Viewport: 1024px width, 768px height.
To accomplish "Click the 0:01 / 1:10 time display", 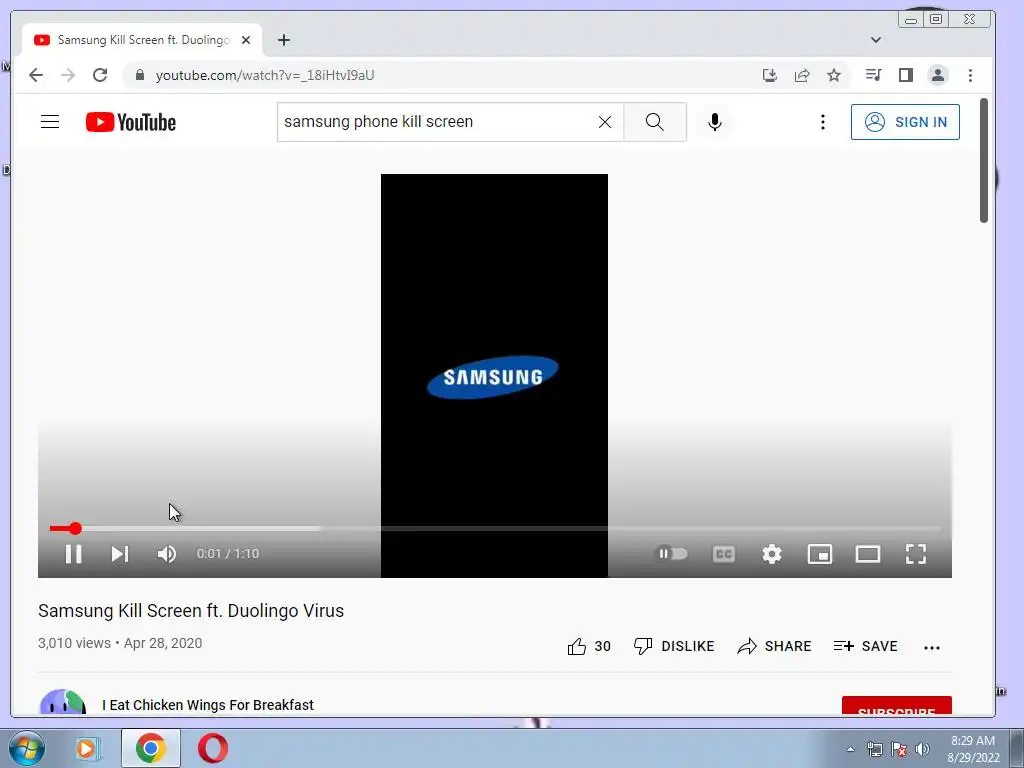I will 228,554.
